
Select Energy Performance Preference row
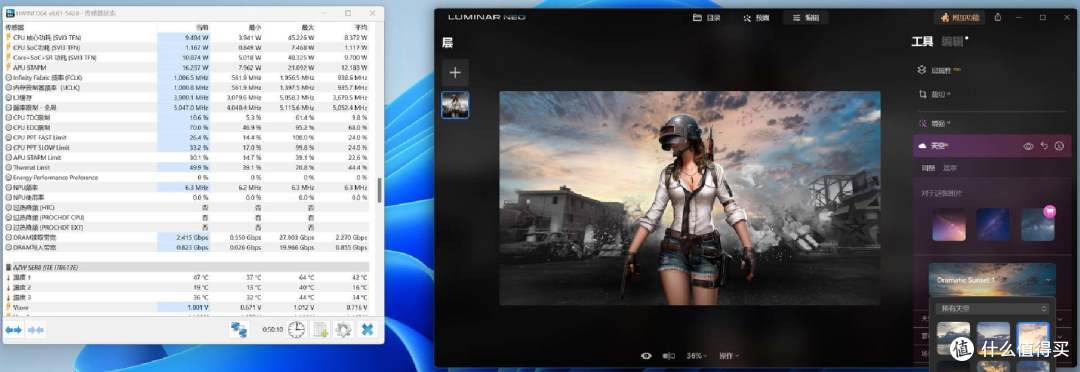pyautogui.click(x=186, y=177)
